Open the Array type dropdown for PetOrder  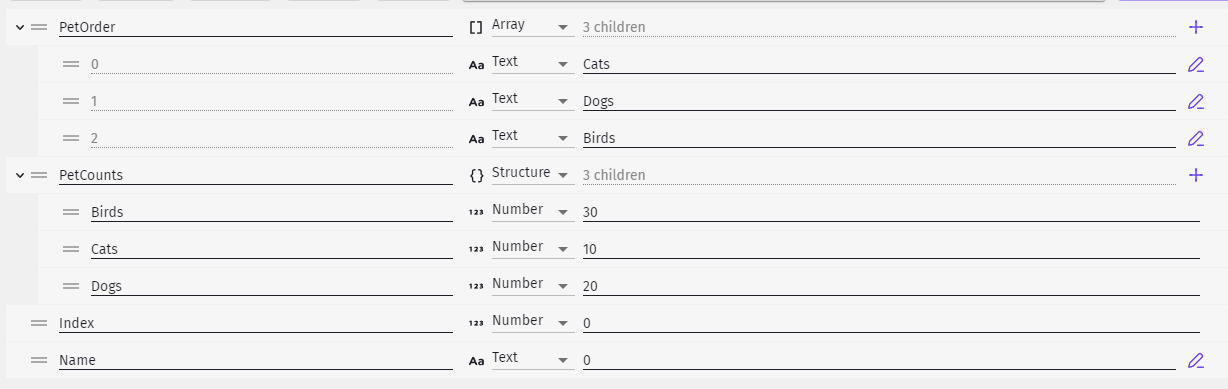tap(531, 26)
